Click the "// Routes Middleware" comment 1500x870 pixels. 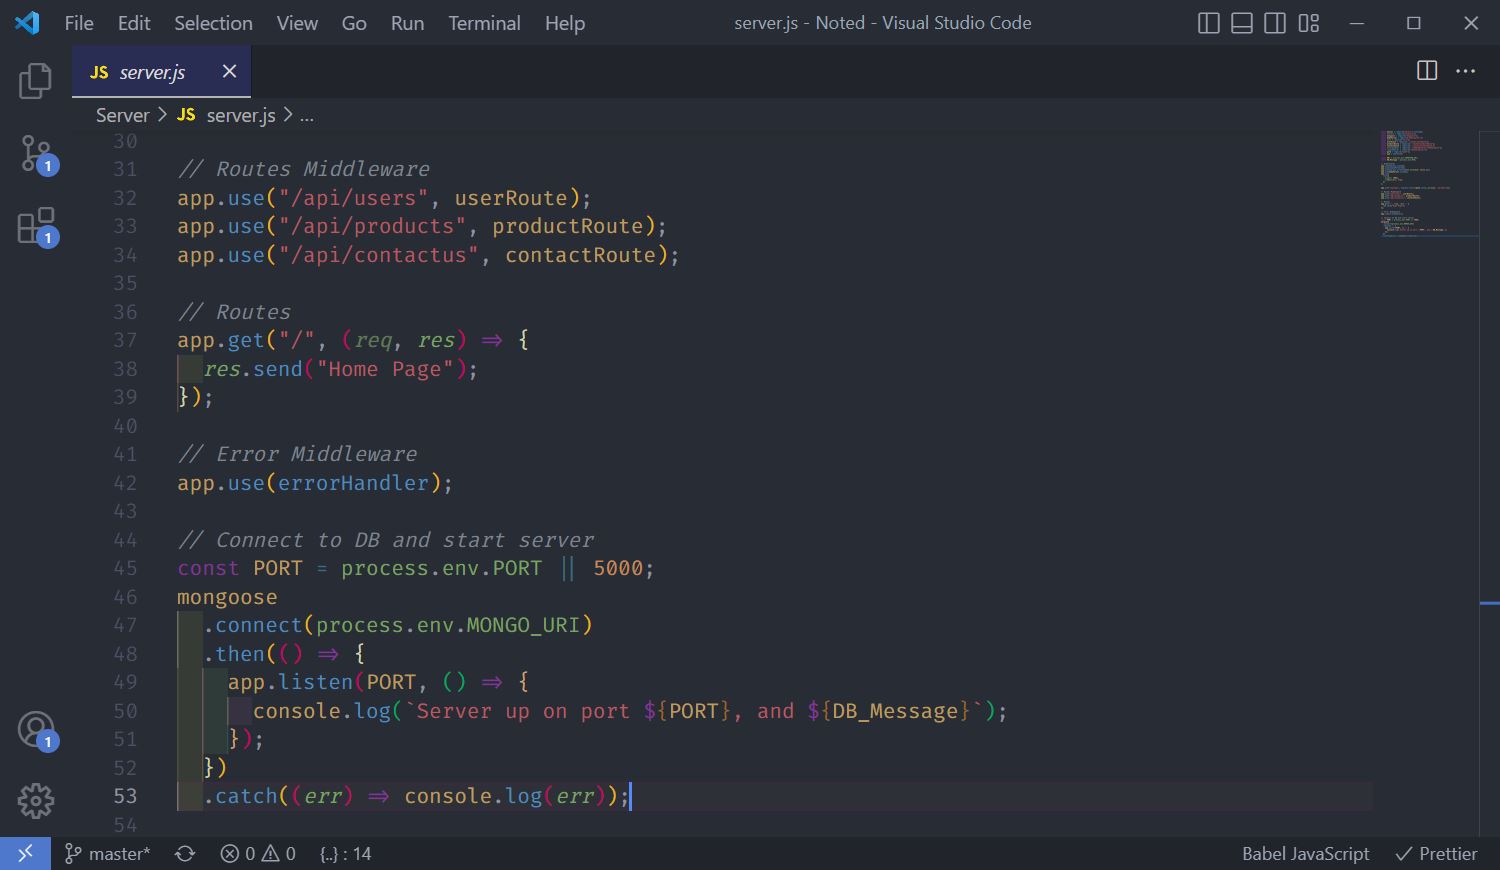[x=304, y=169]
